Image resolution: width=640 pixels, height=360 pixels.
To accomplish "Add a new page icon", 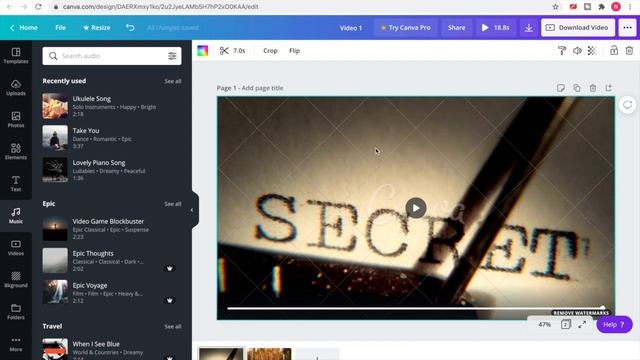I will (609, 88).
